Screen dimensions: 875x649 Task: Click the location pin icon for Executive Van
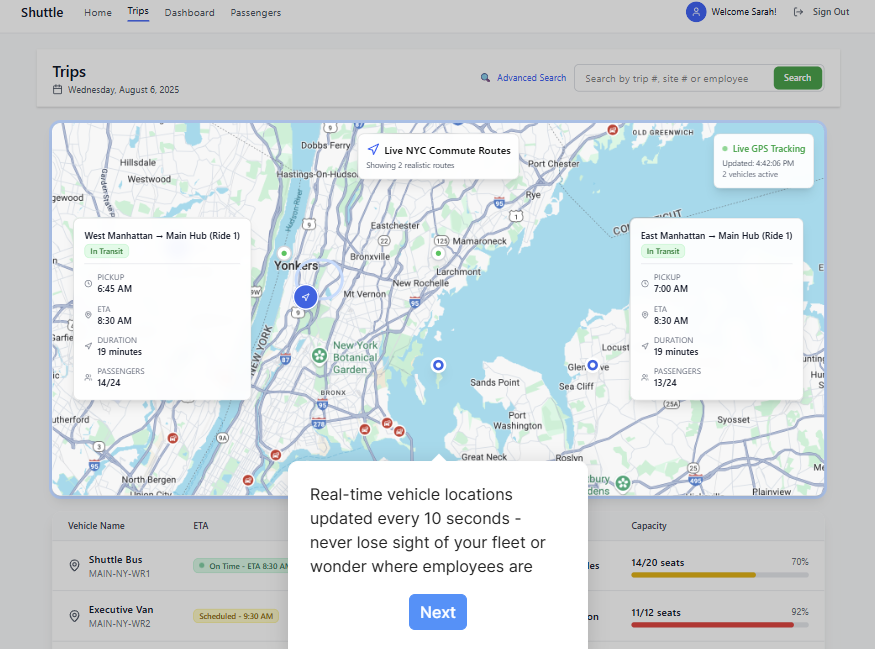(74, 616)
